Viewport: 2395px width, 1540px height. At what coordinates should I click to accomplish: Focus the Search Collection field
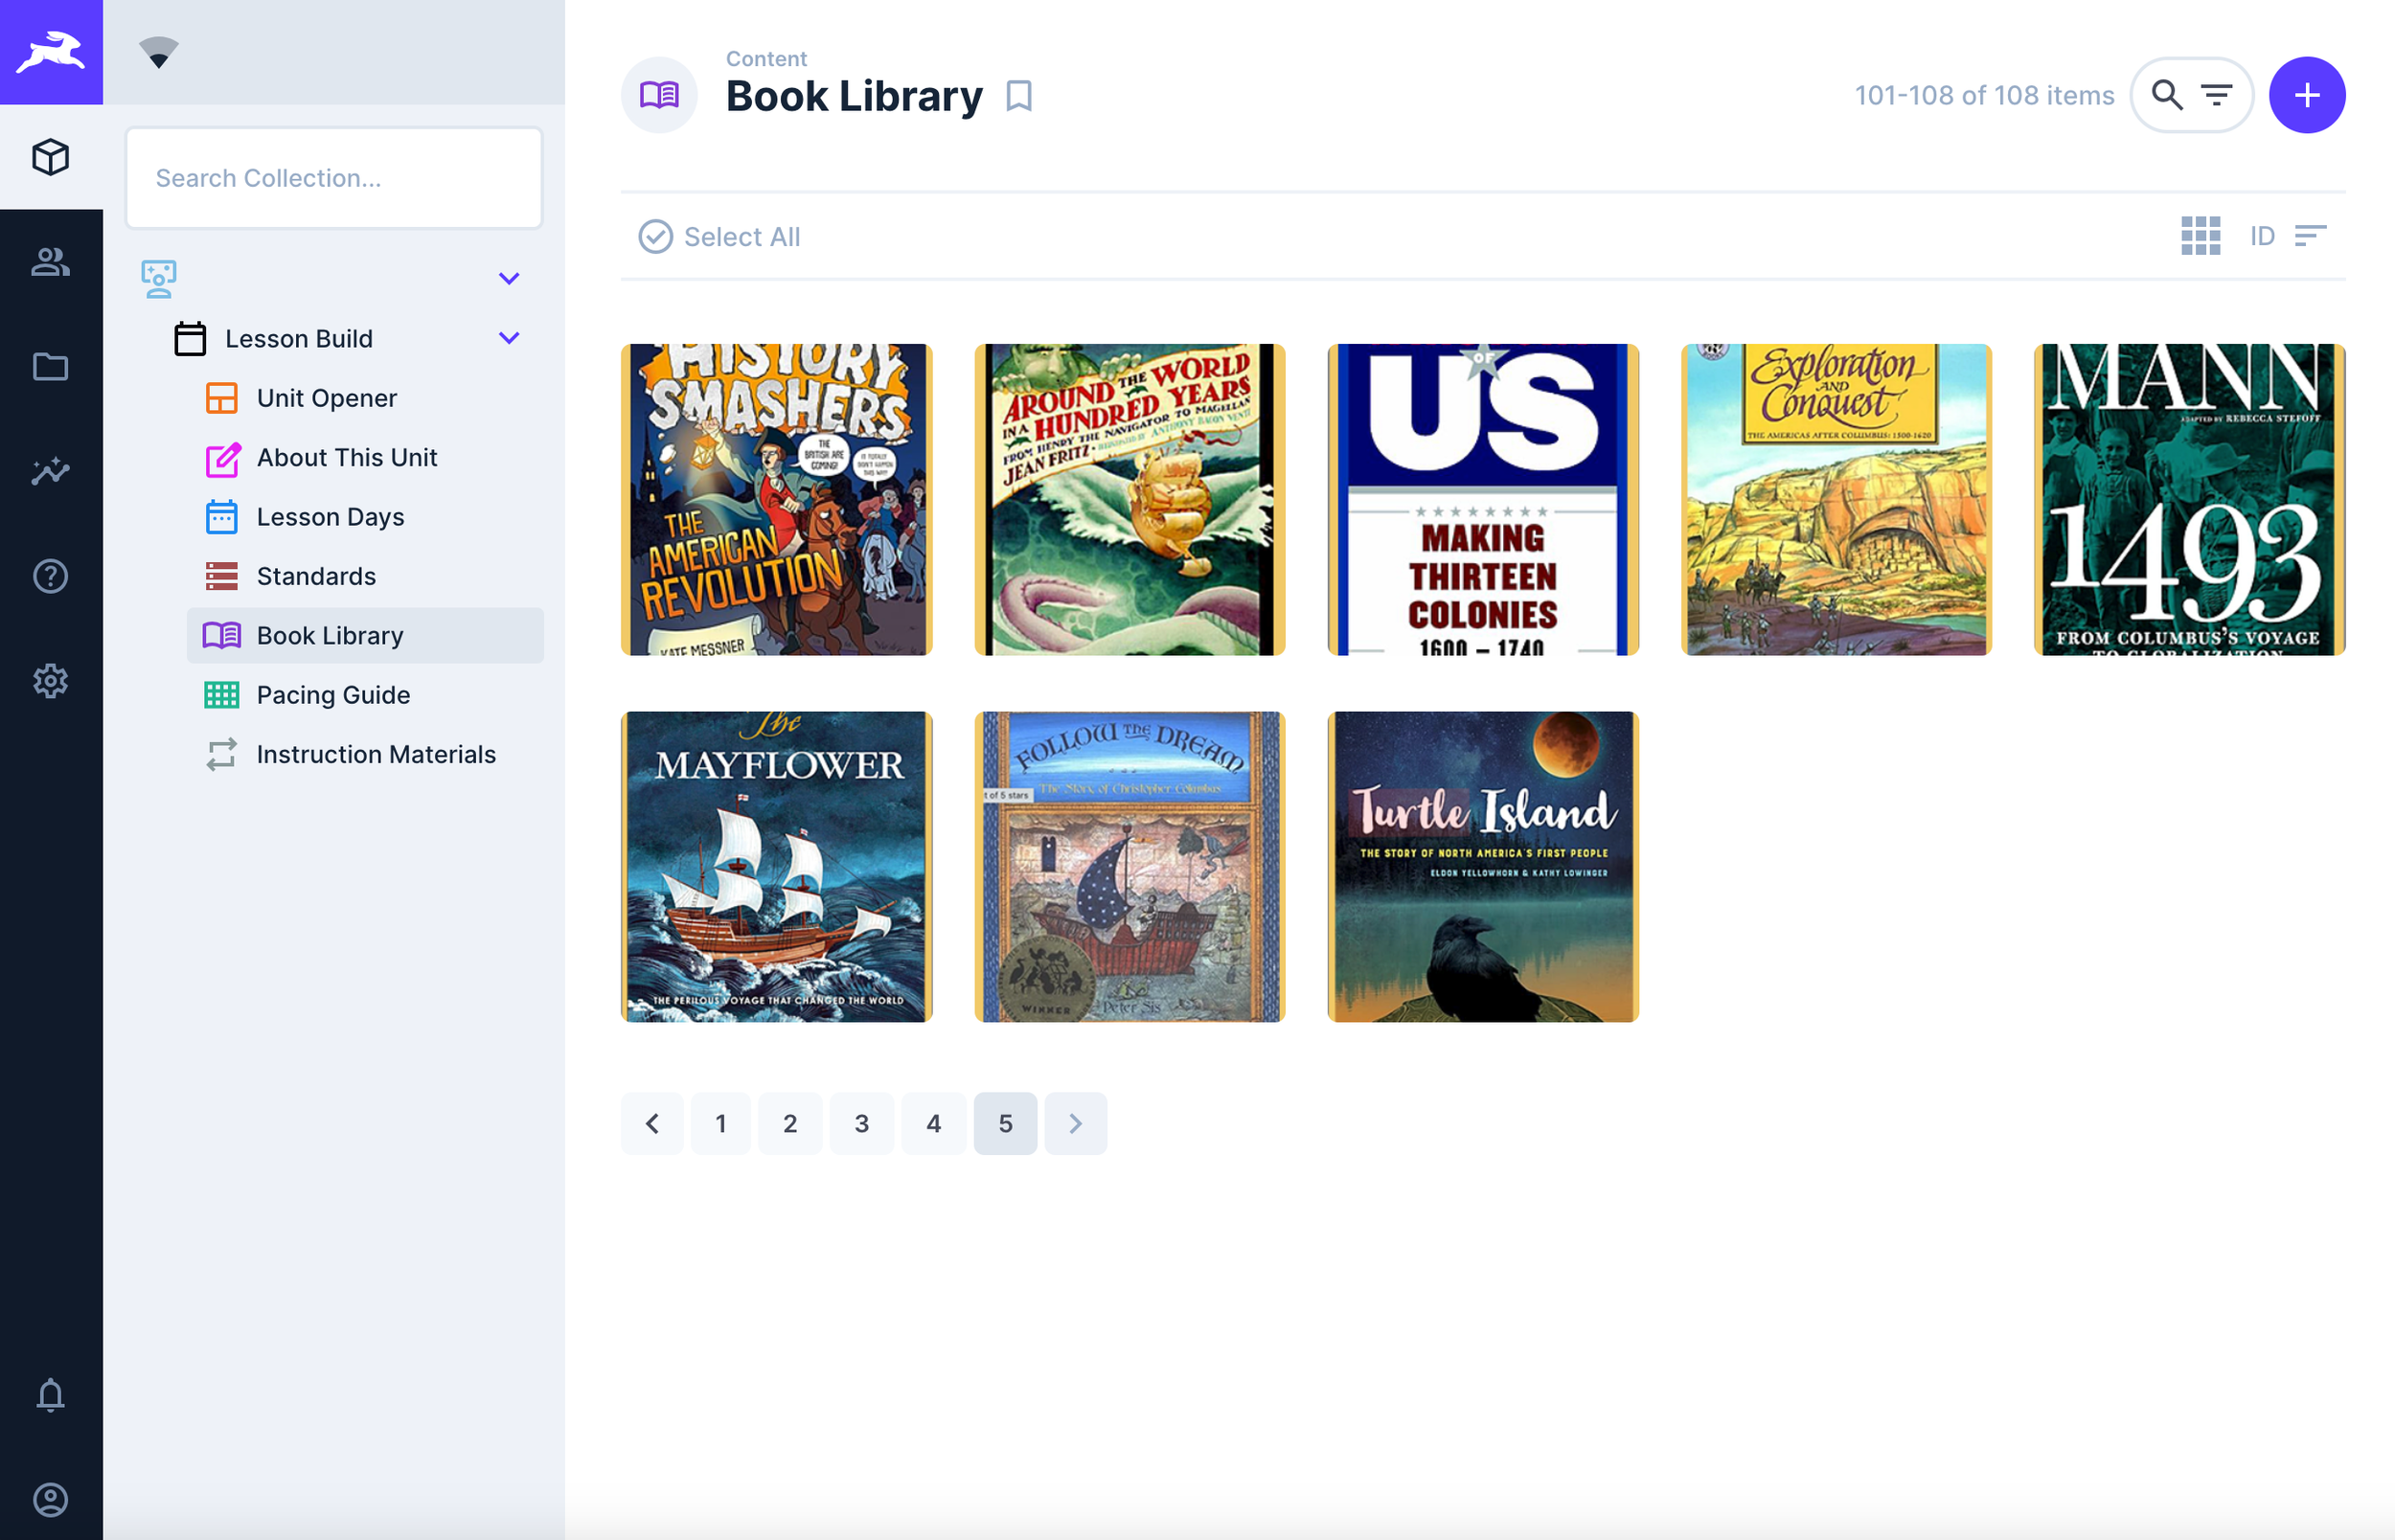[334, 178]
